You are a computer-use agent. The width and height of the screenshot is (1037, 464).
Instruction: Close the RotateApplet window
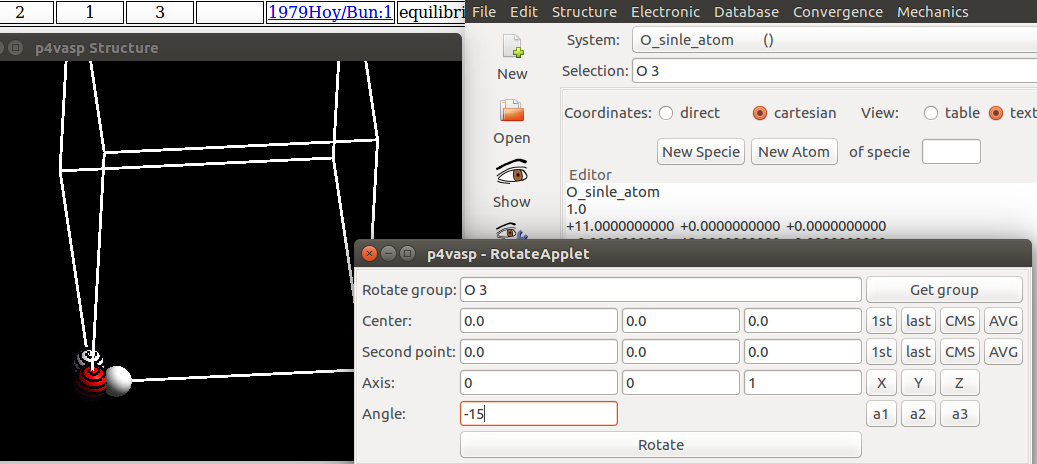pos(370,254)
